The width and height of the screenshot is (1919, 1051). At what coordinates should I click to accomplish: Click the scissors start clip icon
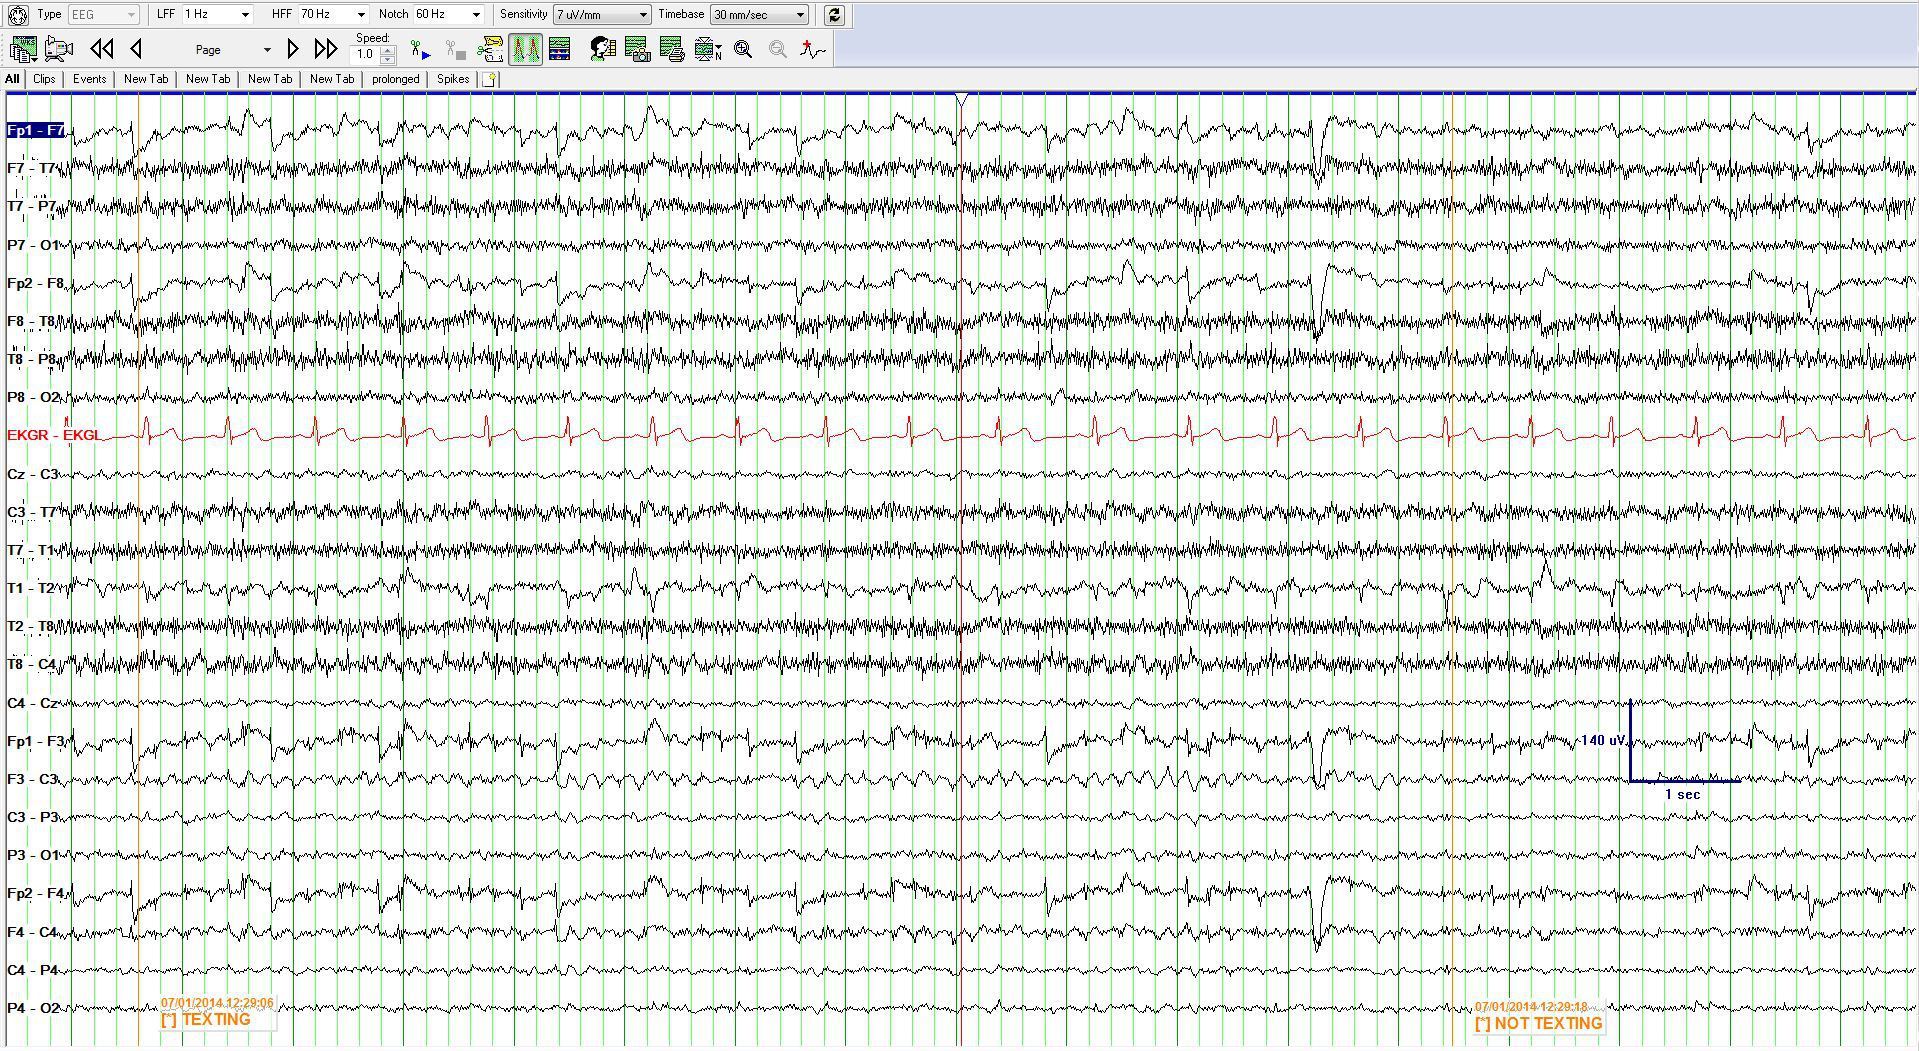420,49
